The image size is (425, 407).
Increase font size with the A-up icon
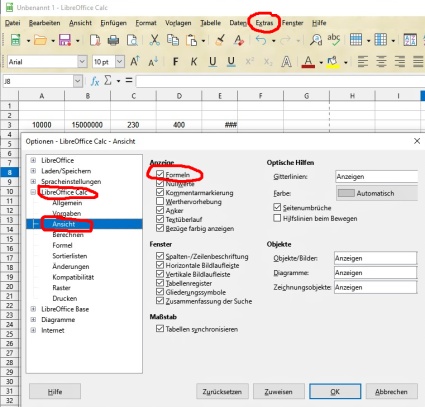click(x=135, y=61)
